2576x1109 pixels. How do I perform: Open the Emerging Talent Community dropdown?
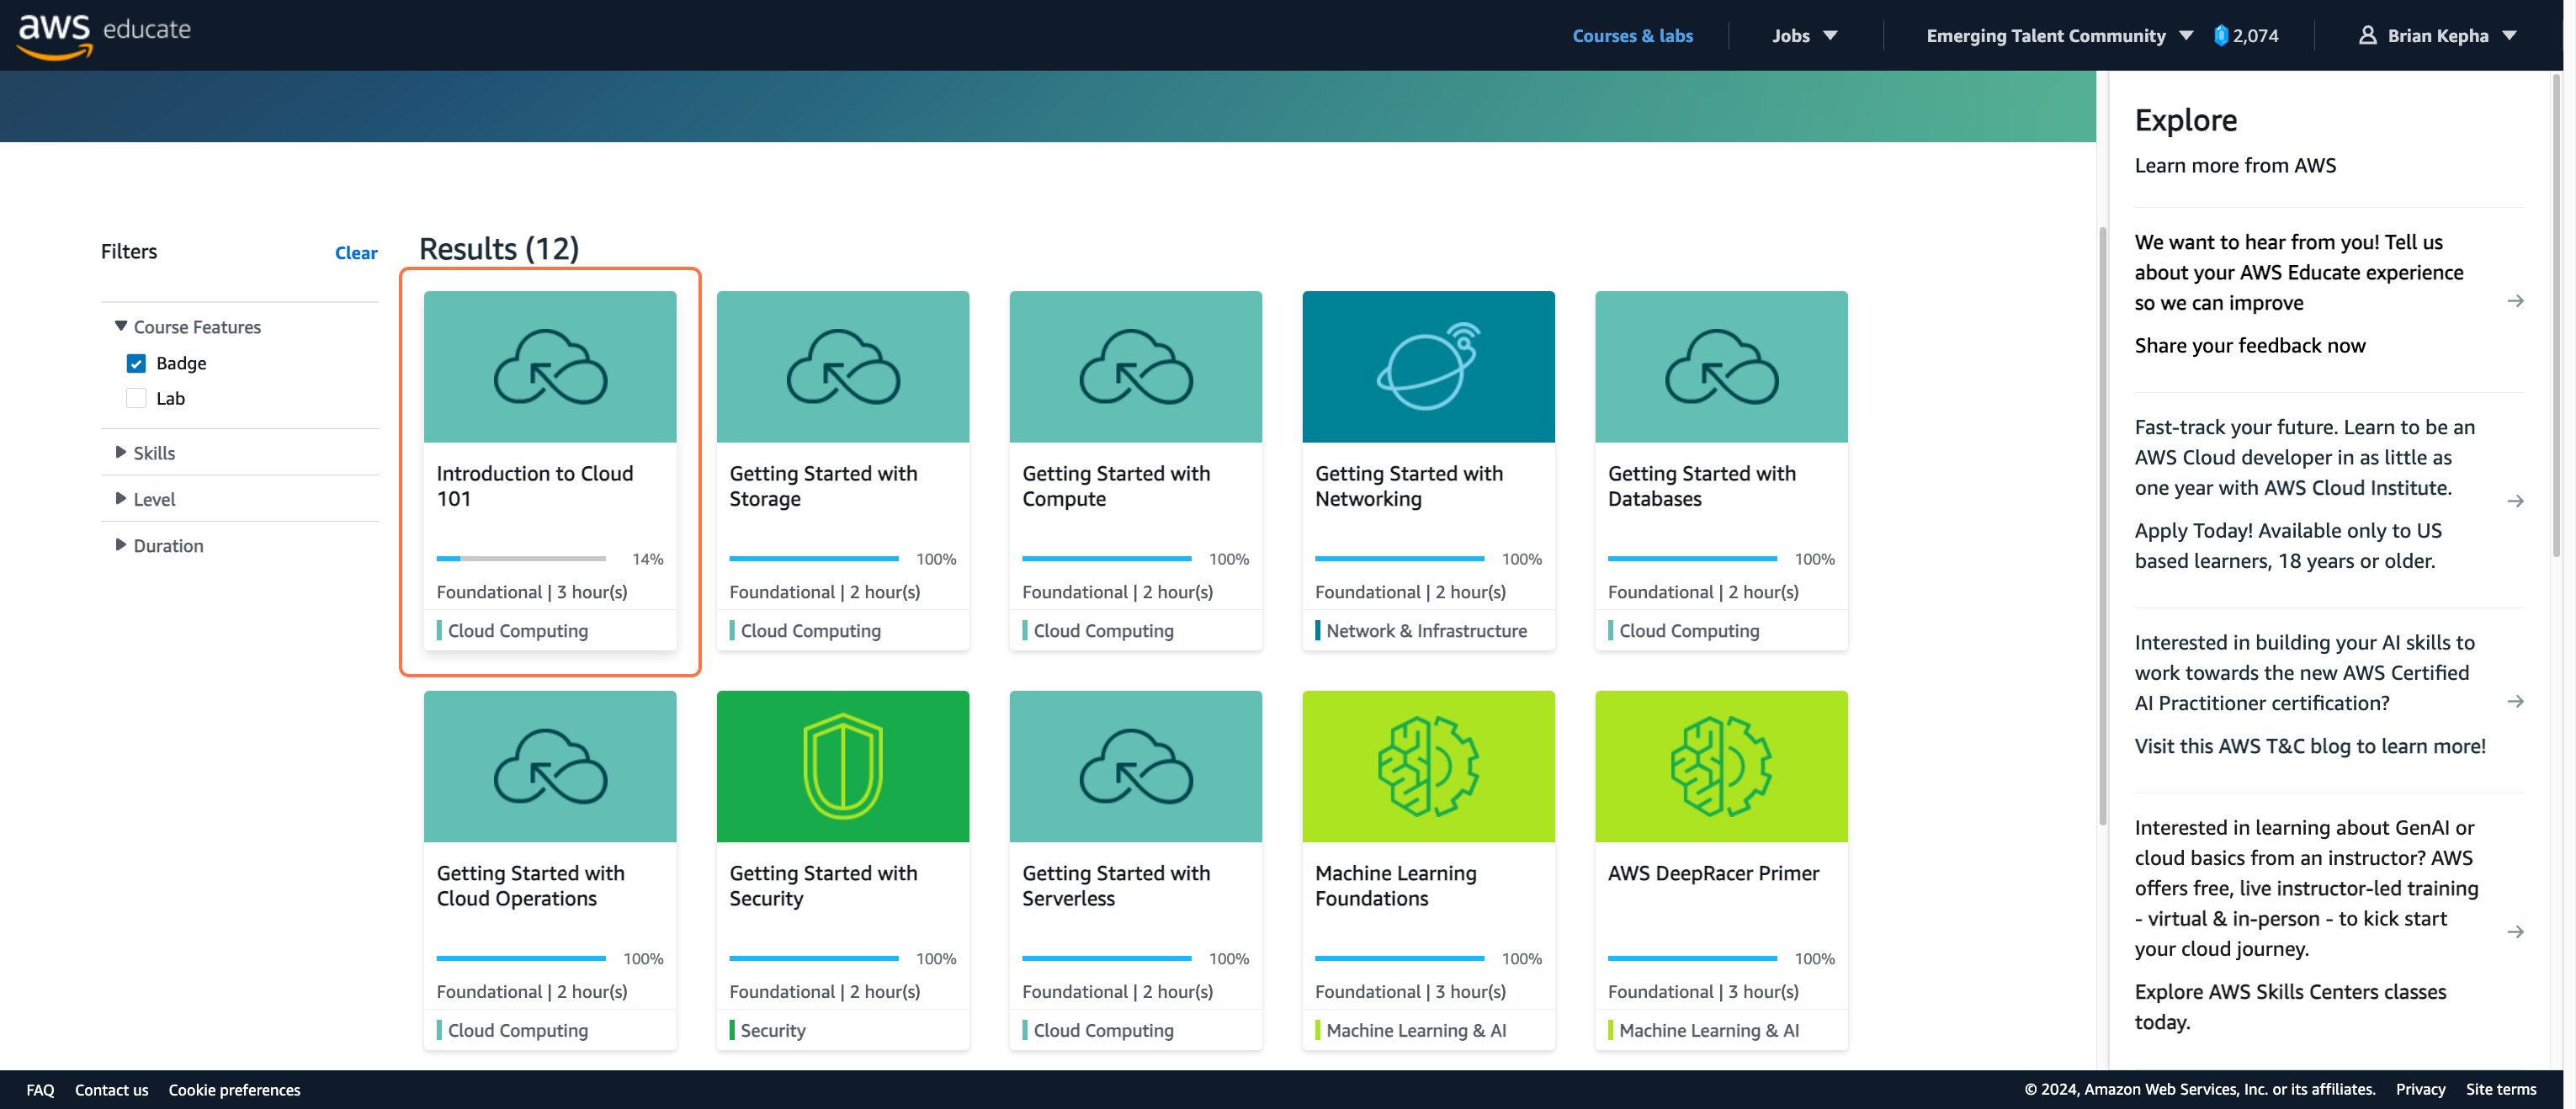tap(2059, 35)
